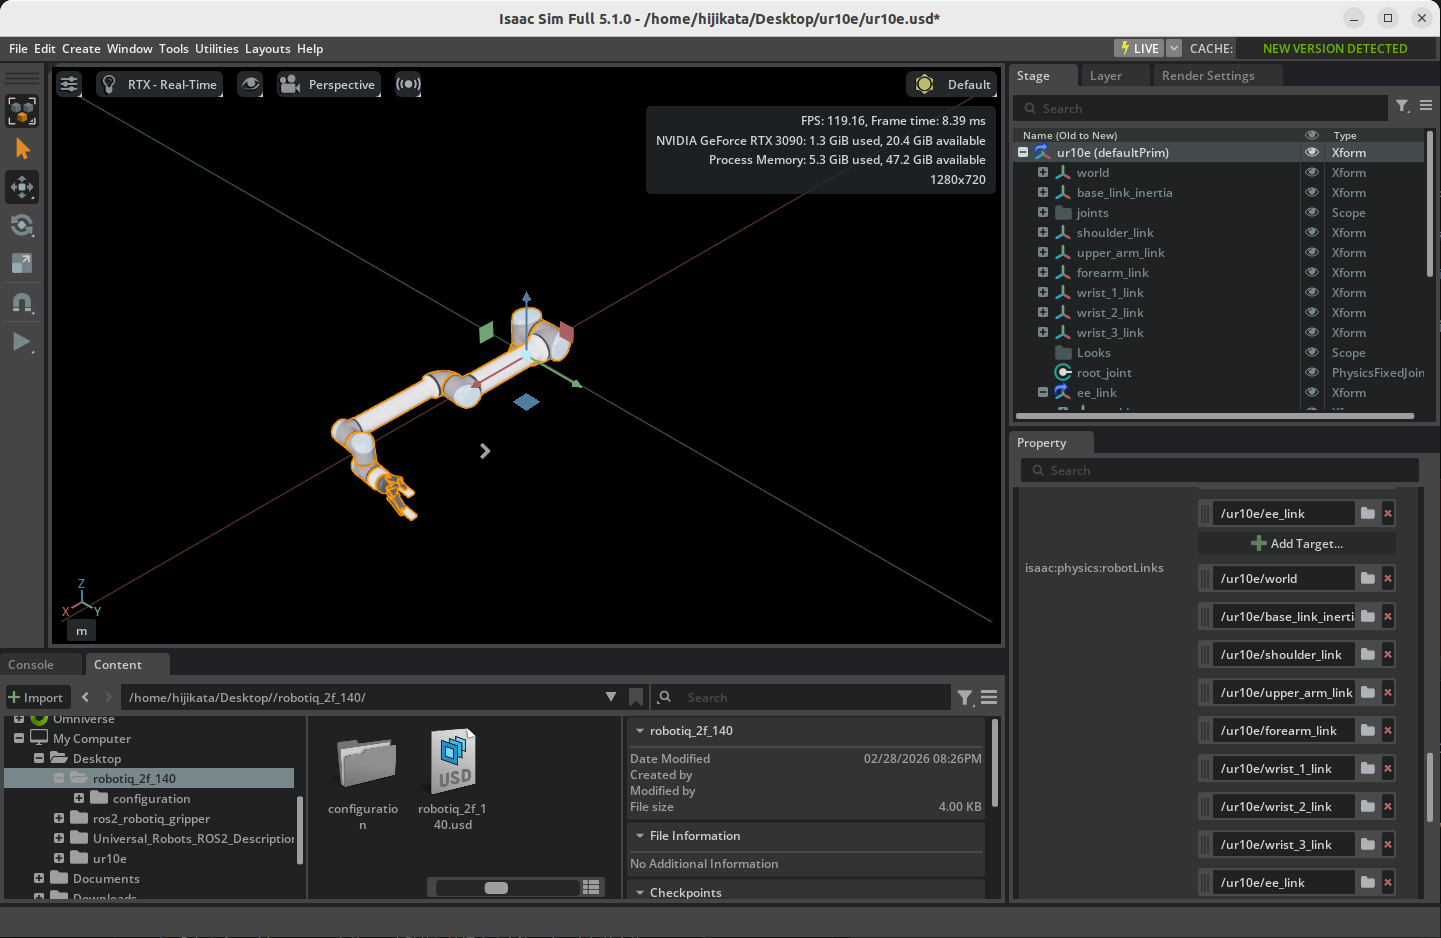Open the LIVE dropdown arrow

pyautogui.click(x=1174, y=48)
